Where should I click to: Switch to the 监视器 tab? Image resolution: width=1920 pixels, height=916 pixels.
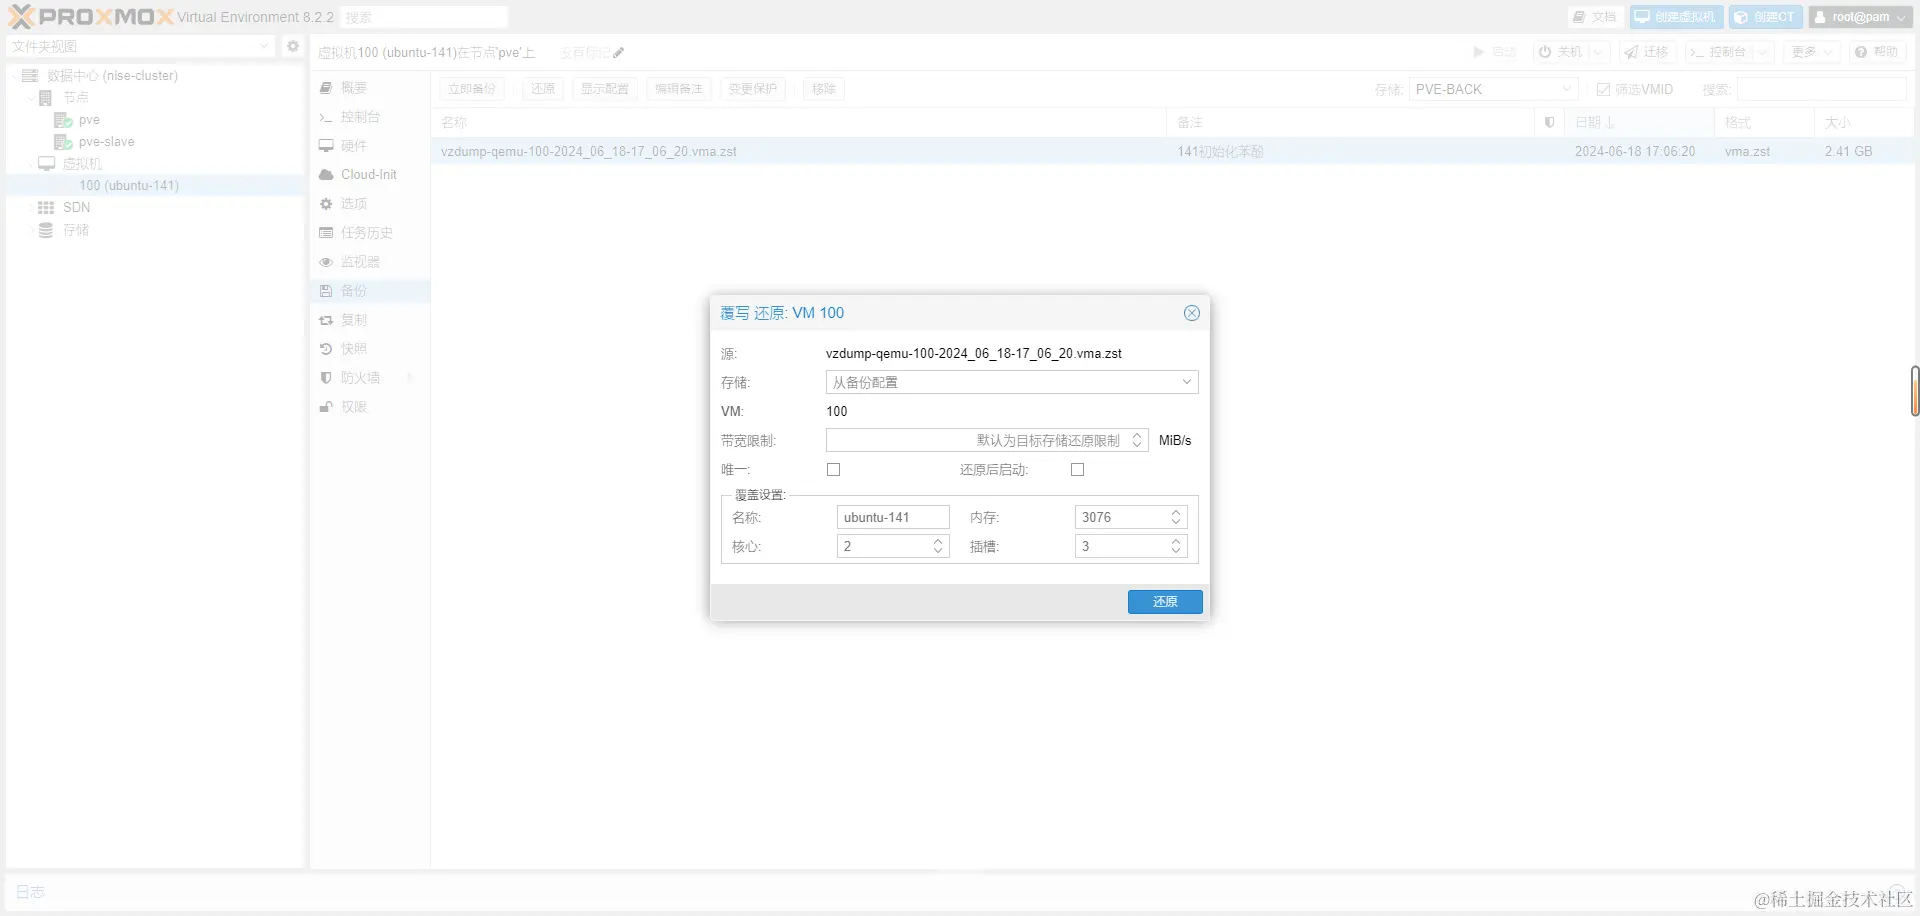(x=370, y=262)
